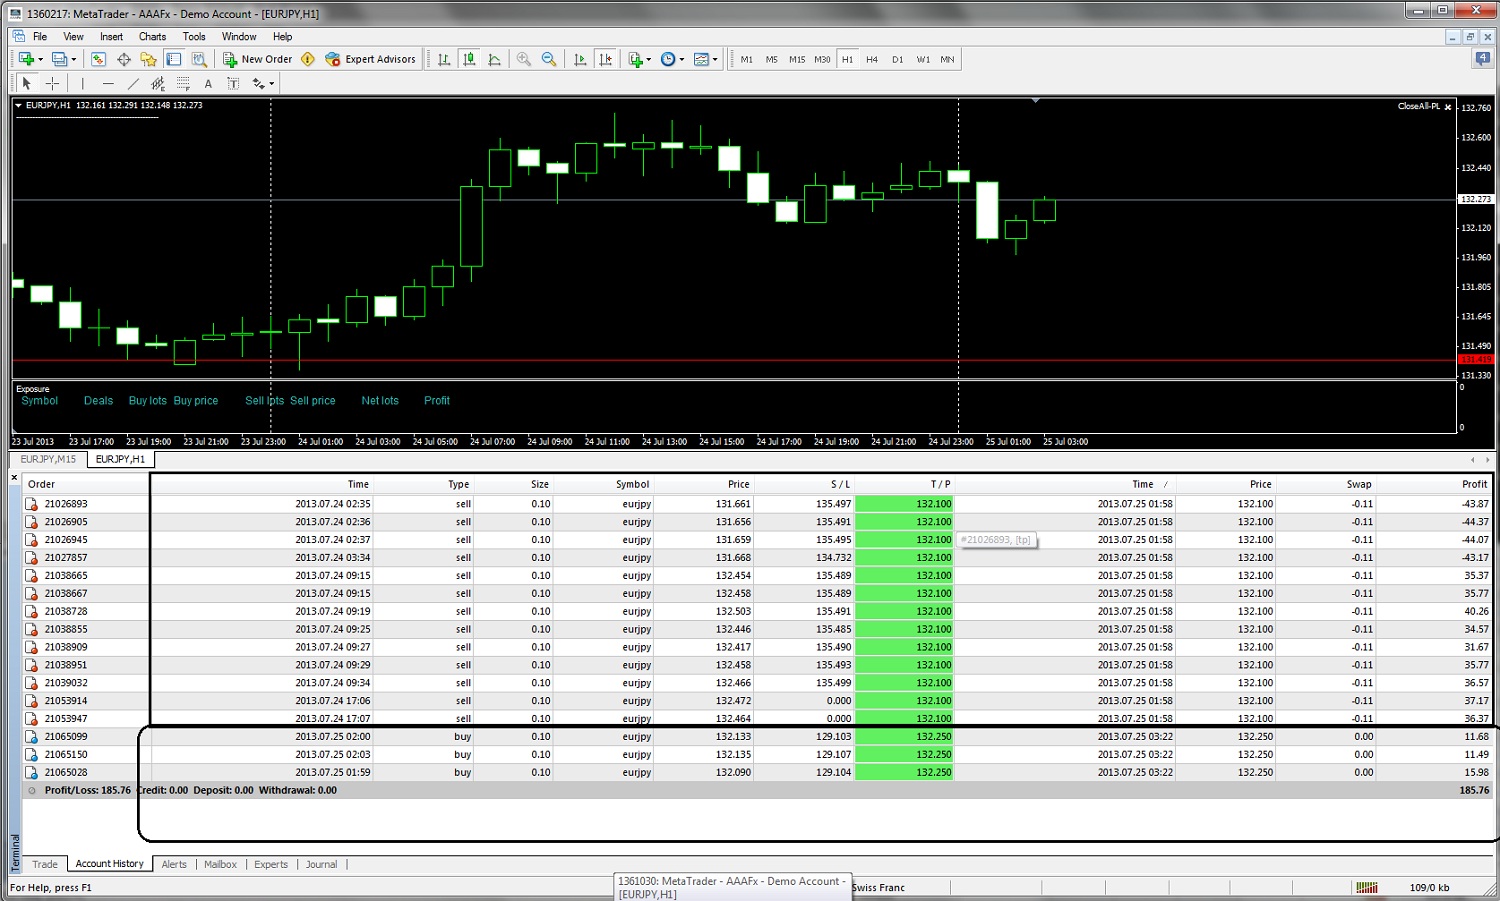Toggle chart shift icon

click(x=605, y=59)
